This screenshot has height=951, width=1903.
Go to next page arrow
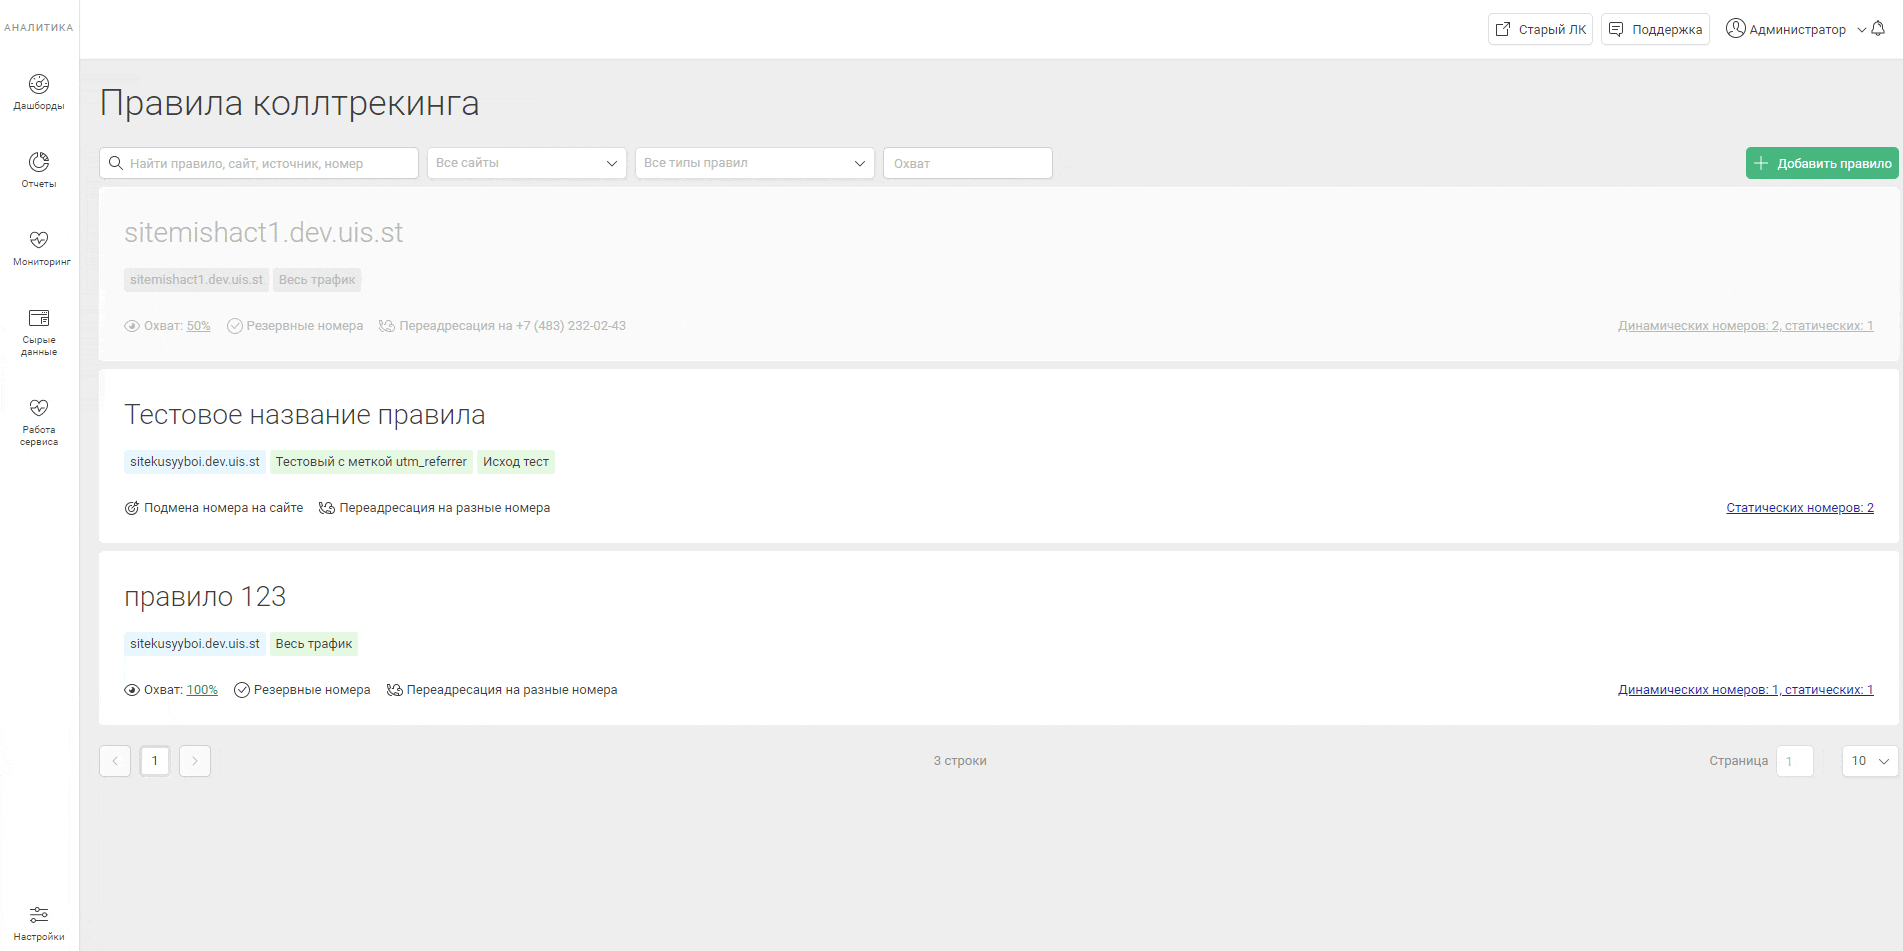point(195,761)
